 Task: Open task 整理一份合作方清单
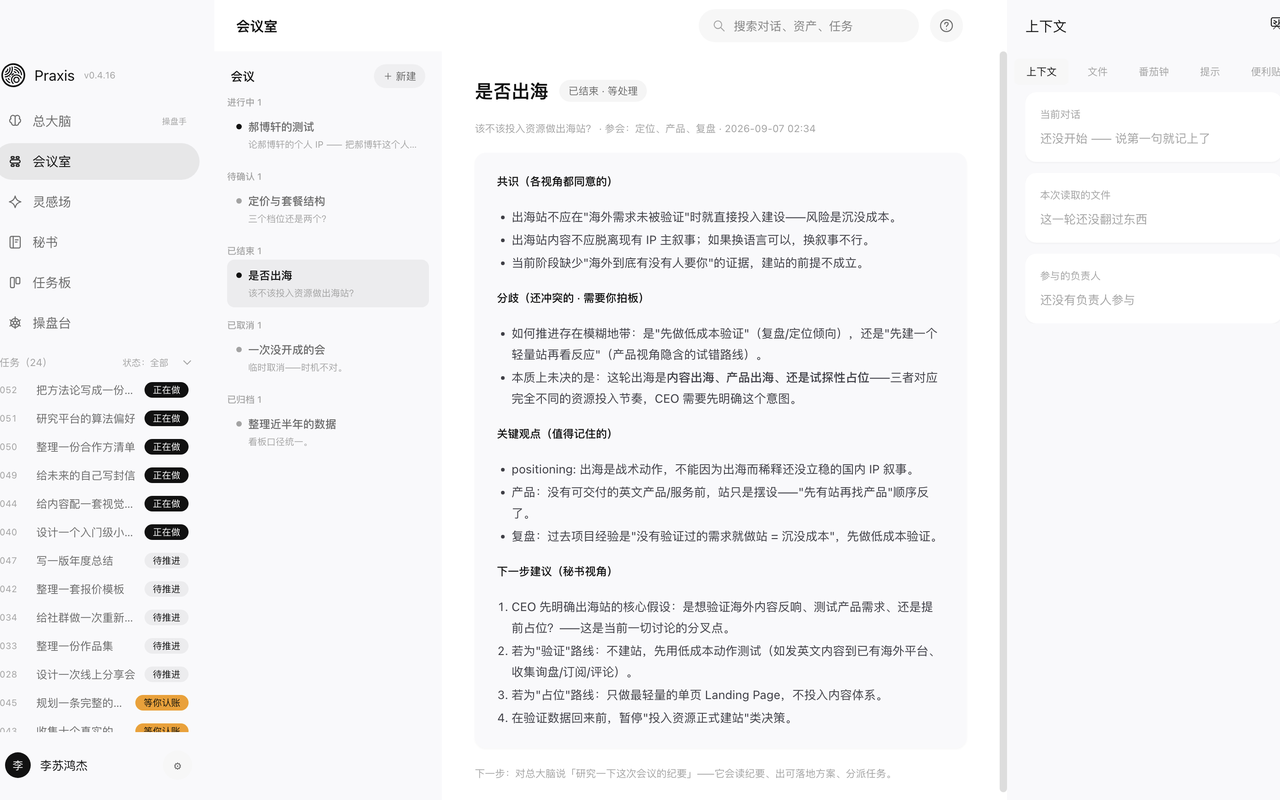tap(96, 447)
